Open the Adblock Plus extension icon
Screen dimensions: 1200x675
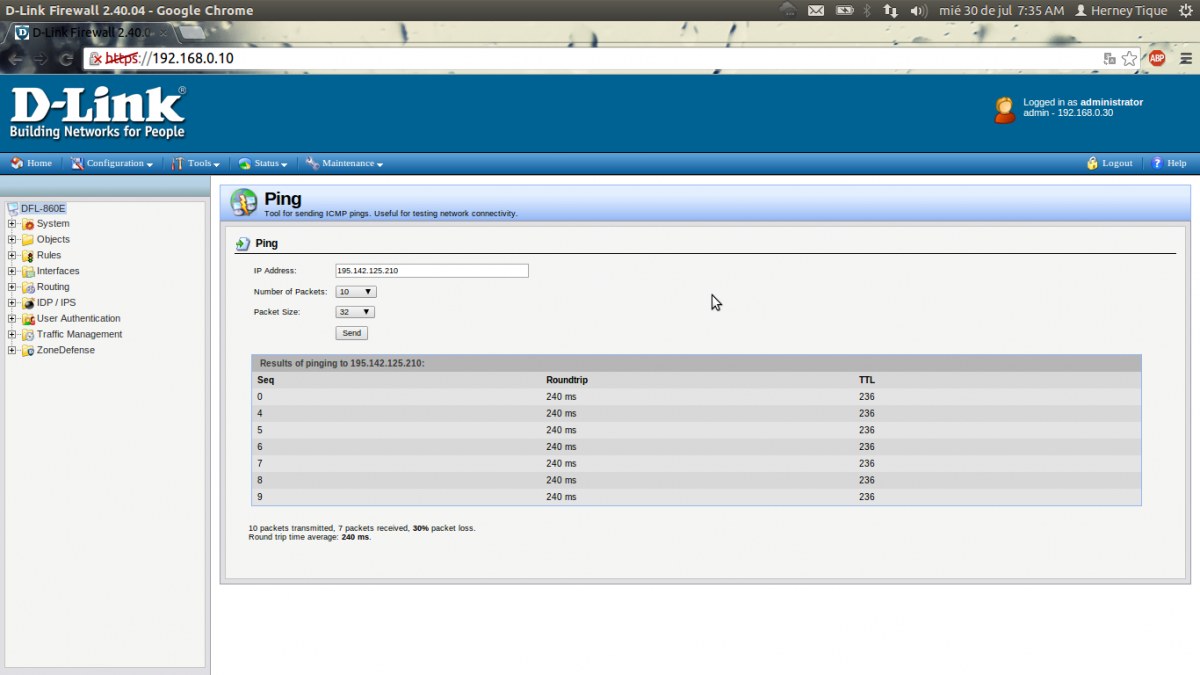point(1157,58)
